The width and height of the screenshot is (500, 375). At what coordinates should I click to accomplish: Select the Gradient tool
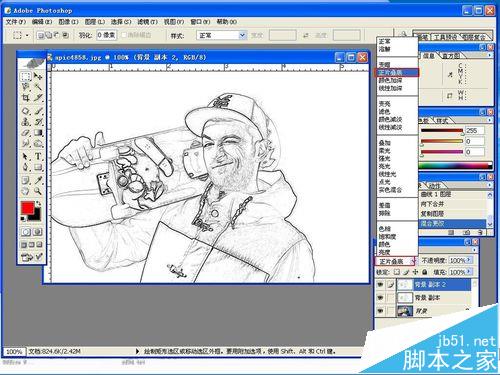coord(38,133)
